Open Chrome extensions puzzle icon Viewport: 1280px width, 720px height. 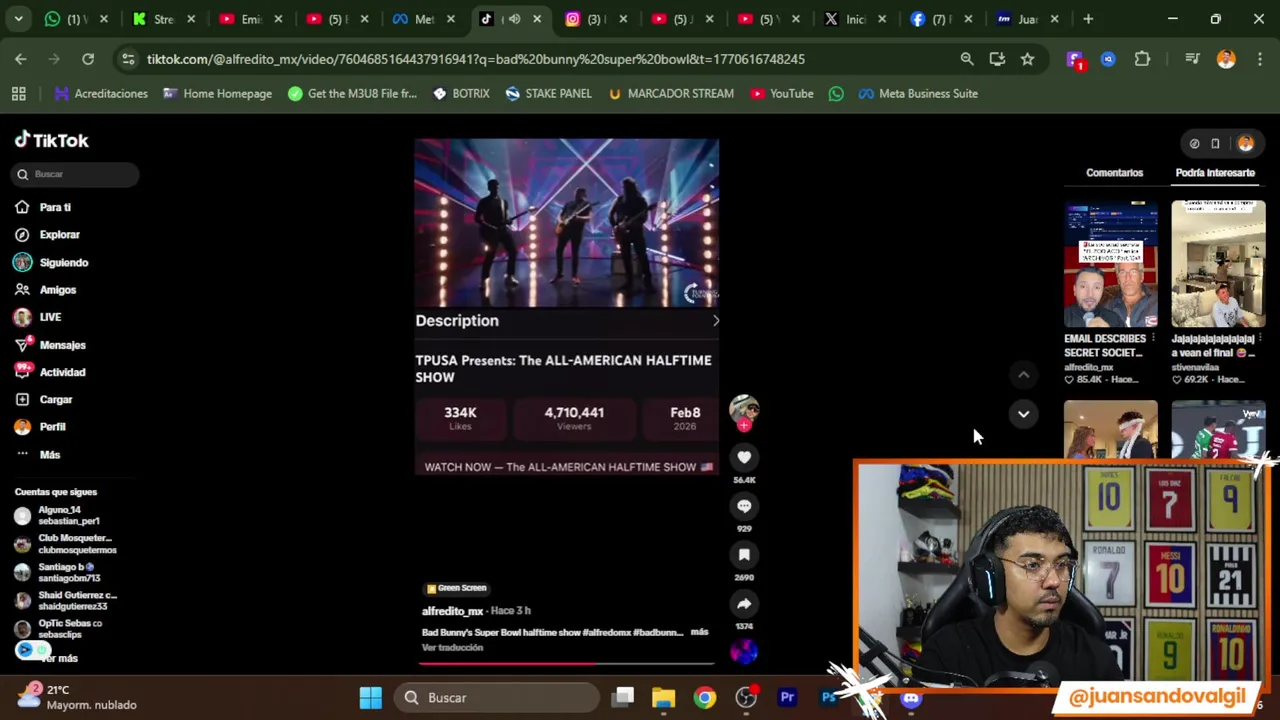(x=1142, y=59)
